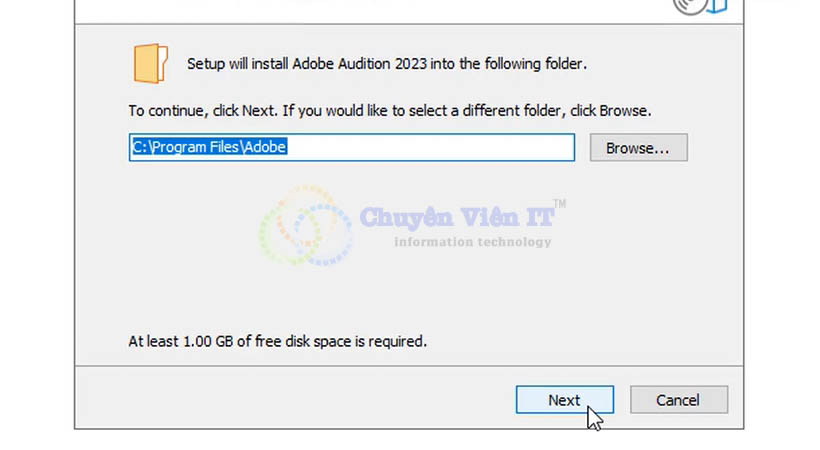Open folder picker with Browse button

point(639,148)
